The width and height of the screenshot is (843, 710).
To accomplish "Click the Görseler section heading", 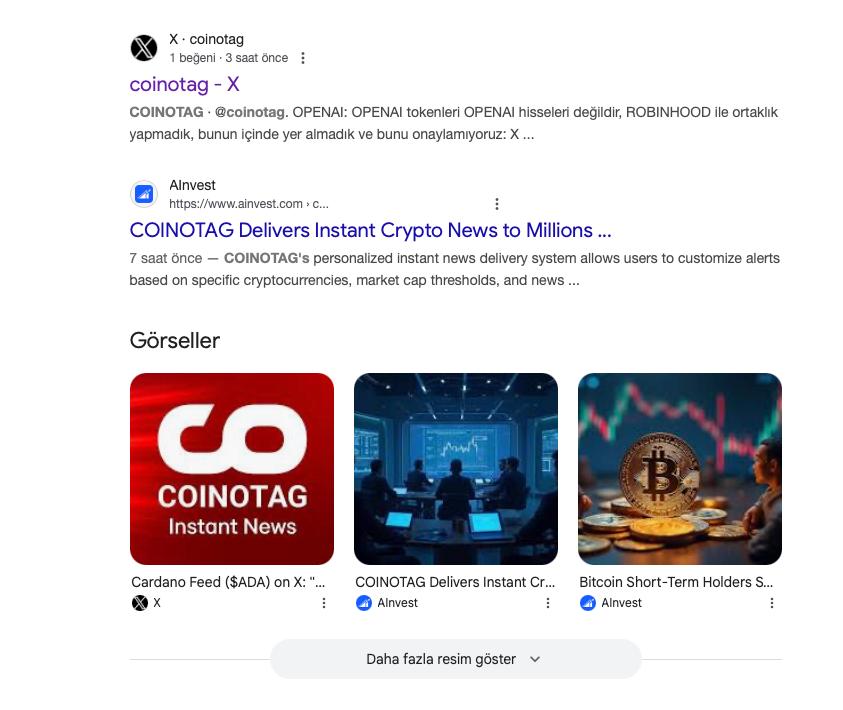I will click(x=175, y=341).
